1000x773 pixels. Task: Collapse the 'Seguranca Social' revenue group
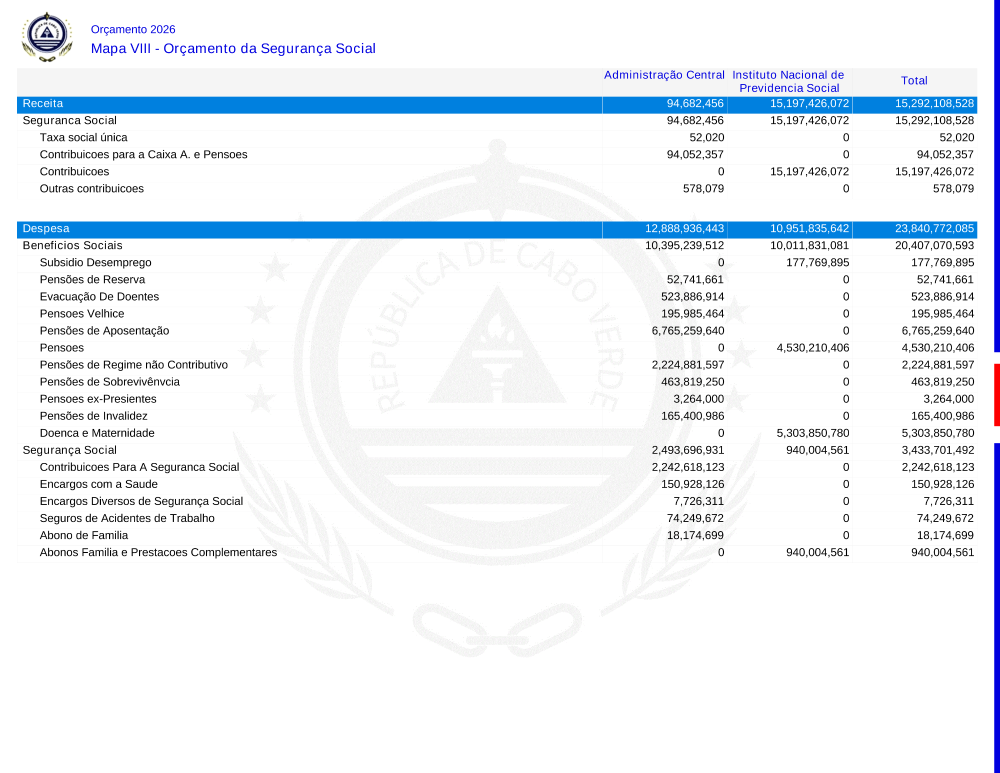tap(70, 121)
